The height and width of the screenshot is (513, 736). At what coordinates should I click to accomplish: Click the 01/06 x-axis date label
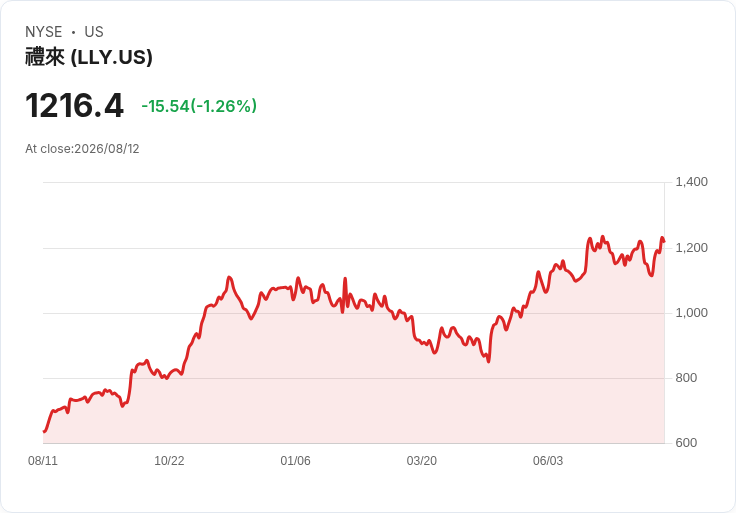pos(295,460)
